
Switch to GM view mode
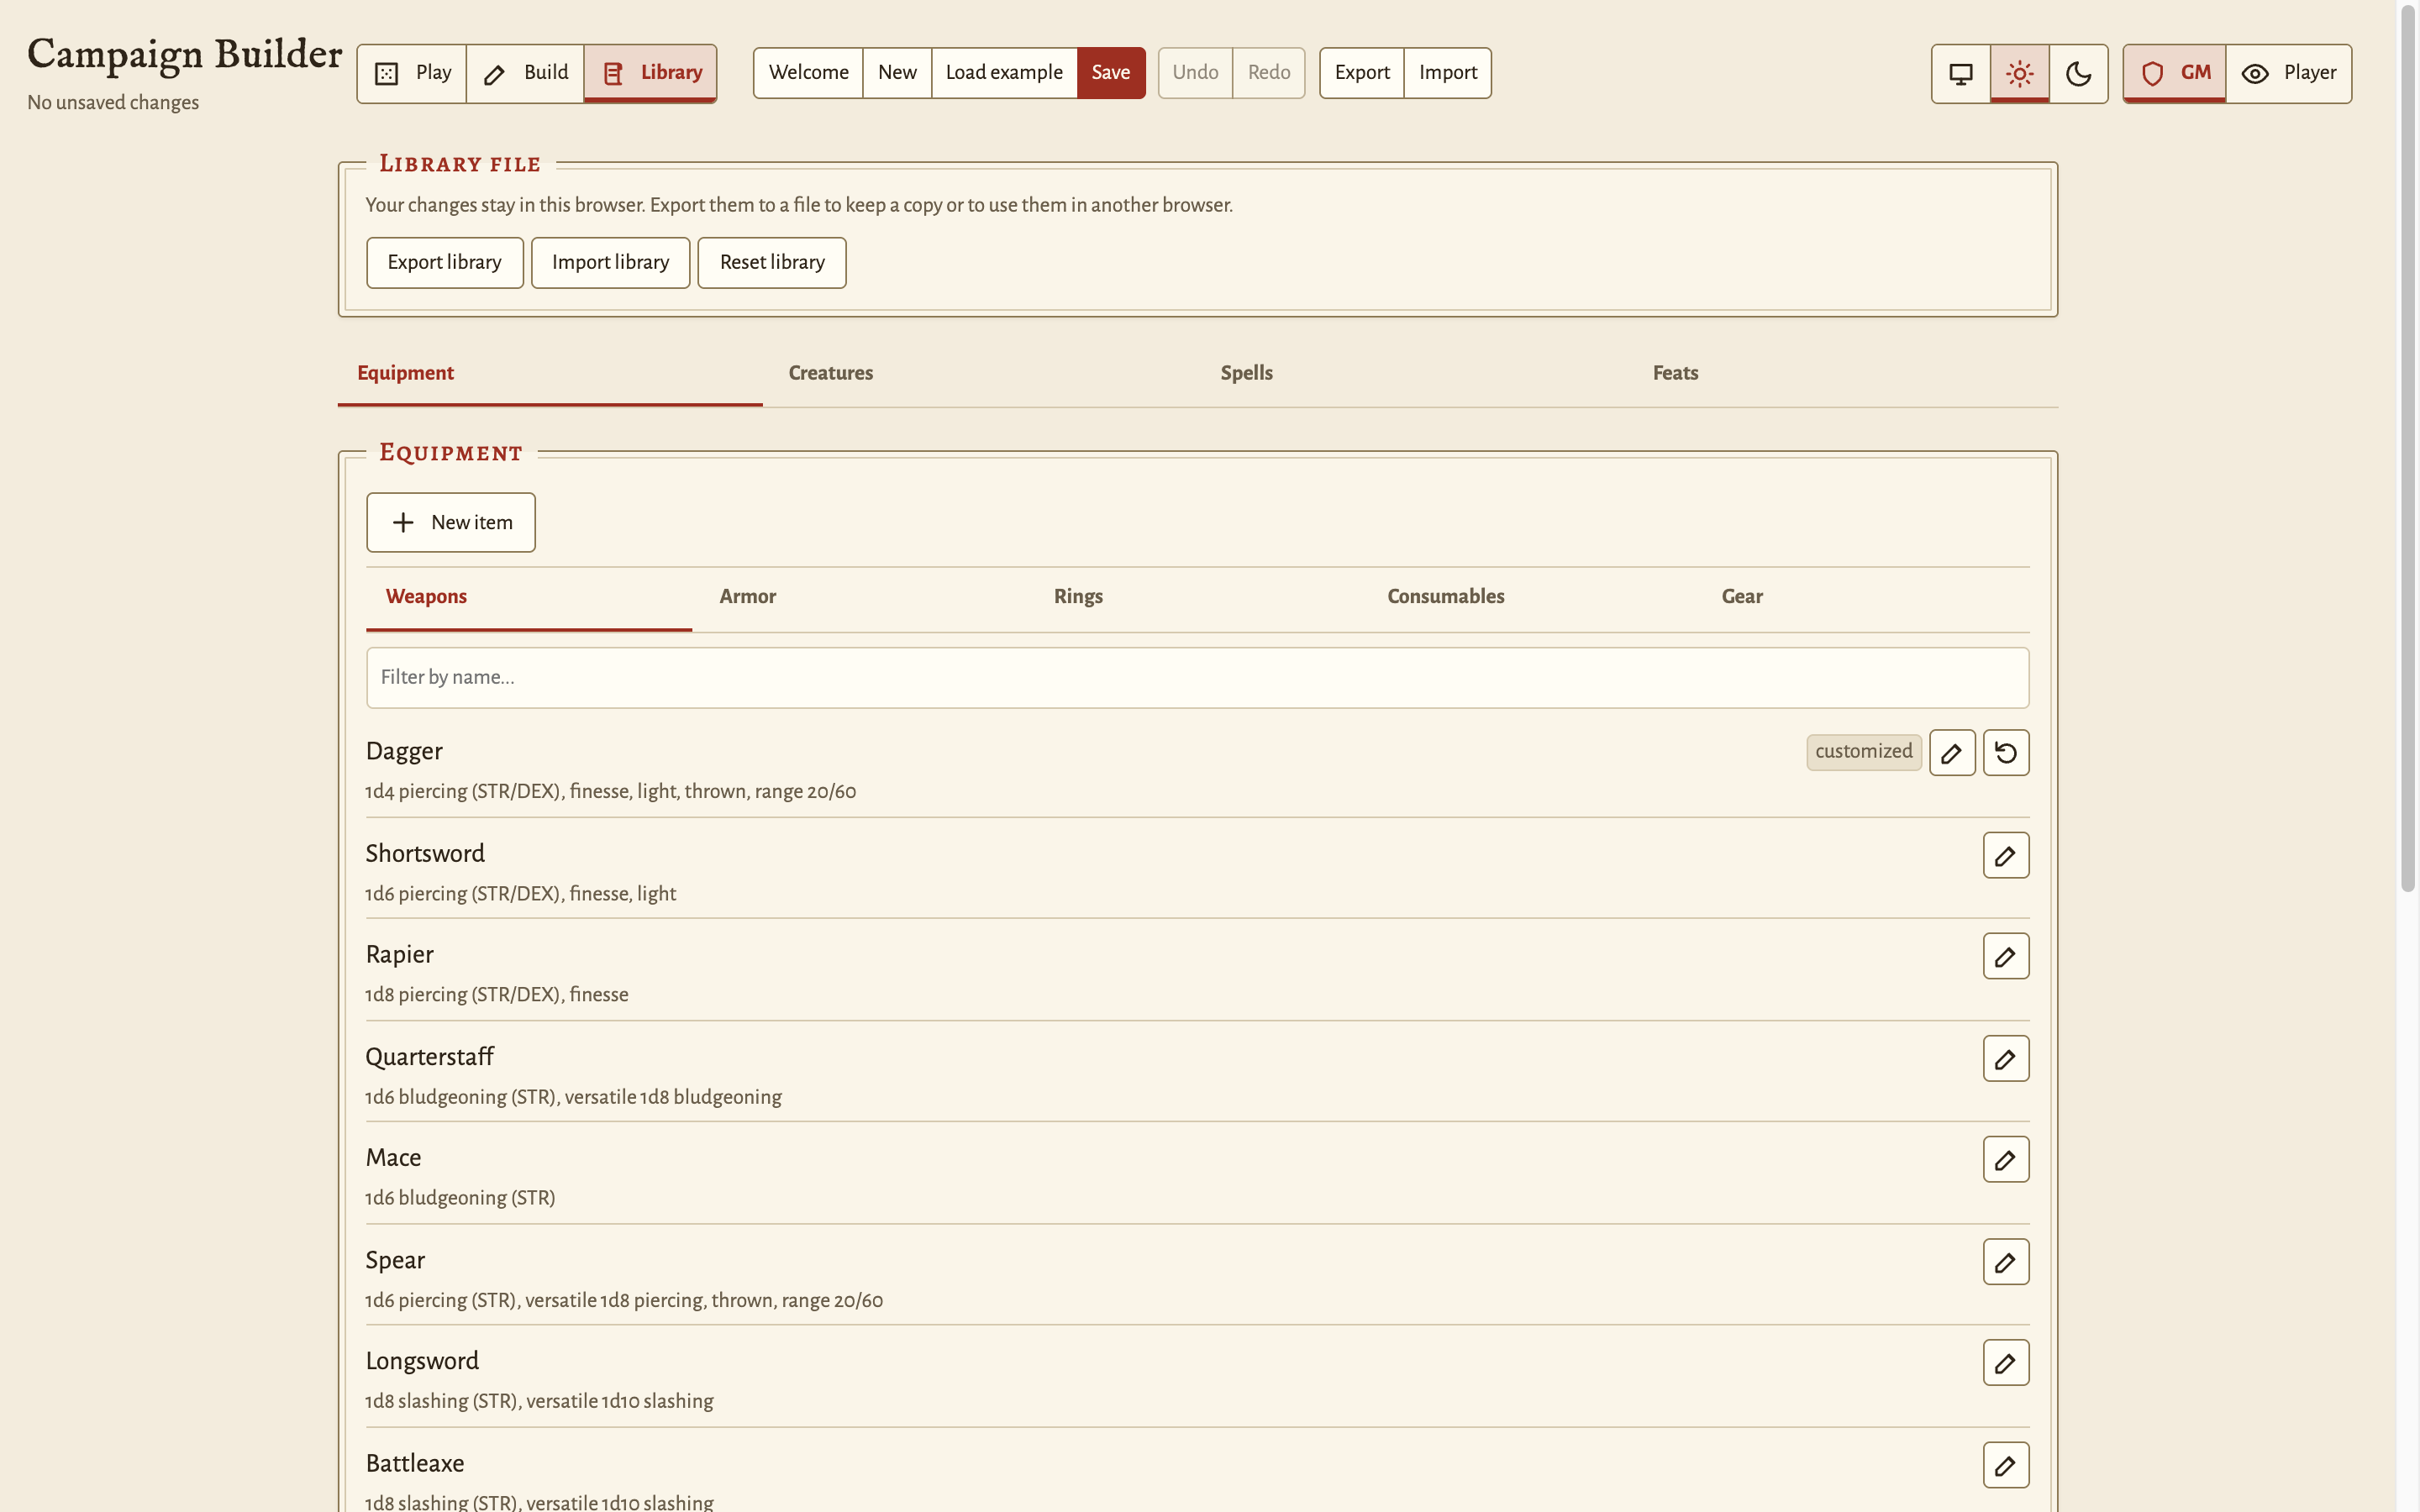2174,73
